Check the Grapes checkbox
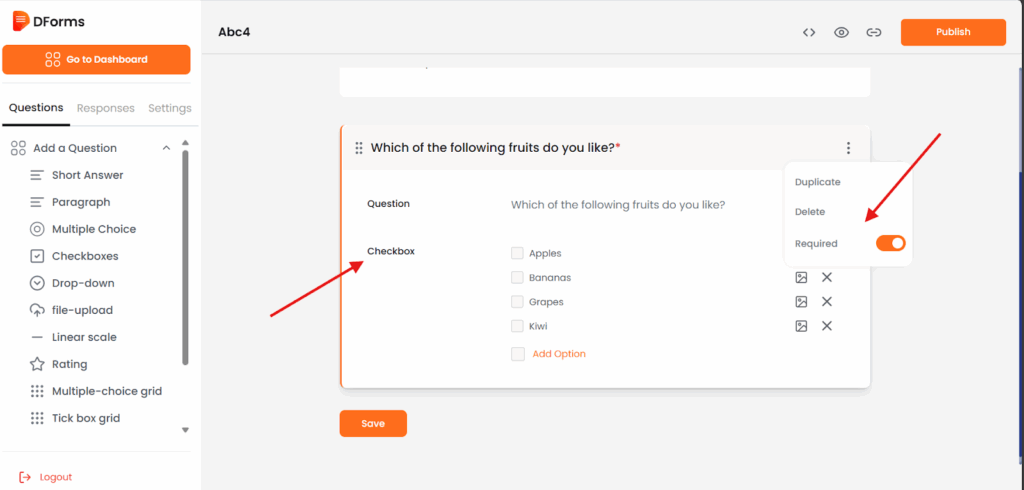The height and width of the screenshot is (490, 1024). pos(518,302)
